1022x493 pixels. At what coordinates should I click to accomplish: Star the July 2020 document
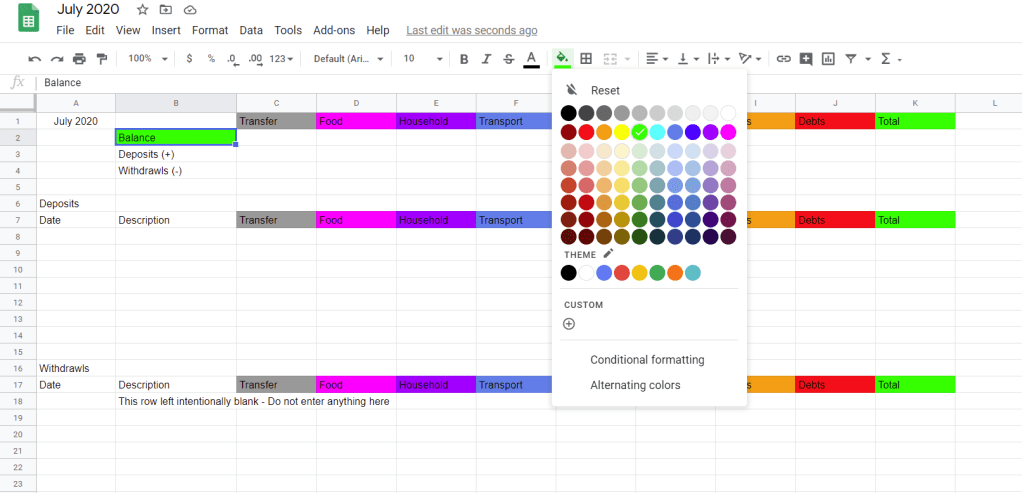pyautogui.click(x=142, y=10)
